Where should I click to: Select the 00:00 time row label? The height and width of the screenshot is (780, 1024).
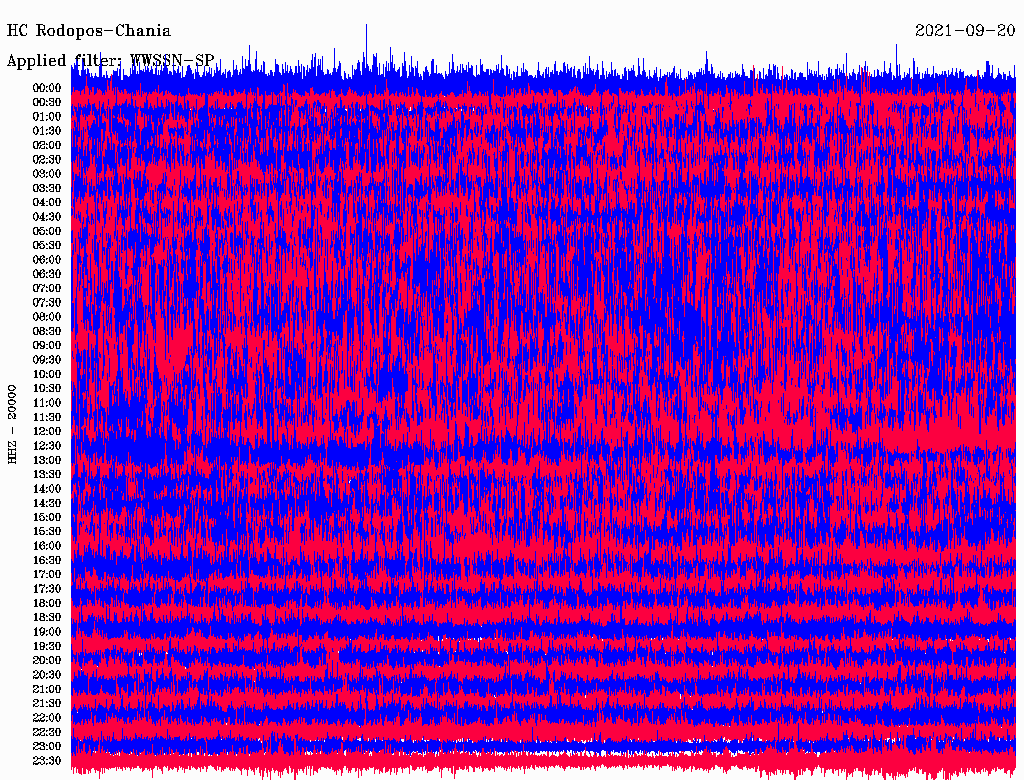pos(47,88)
